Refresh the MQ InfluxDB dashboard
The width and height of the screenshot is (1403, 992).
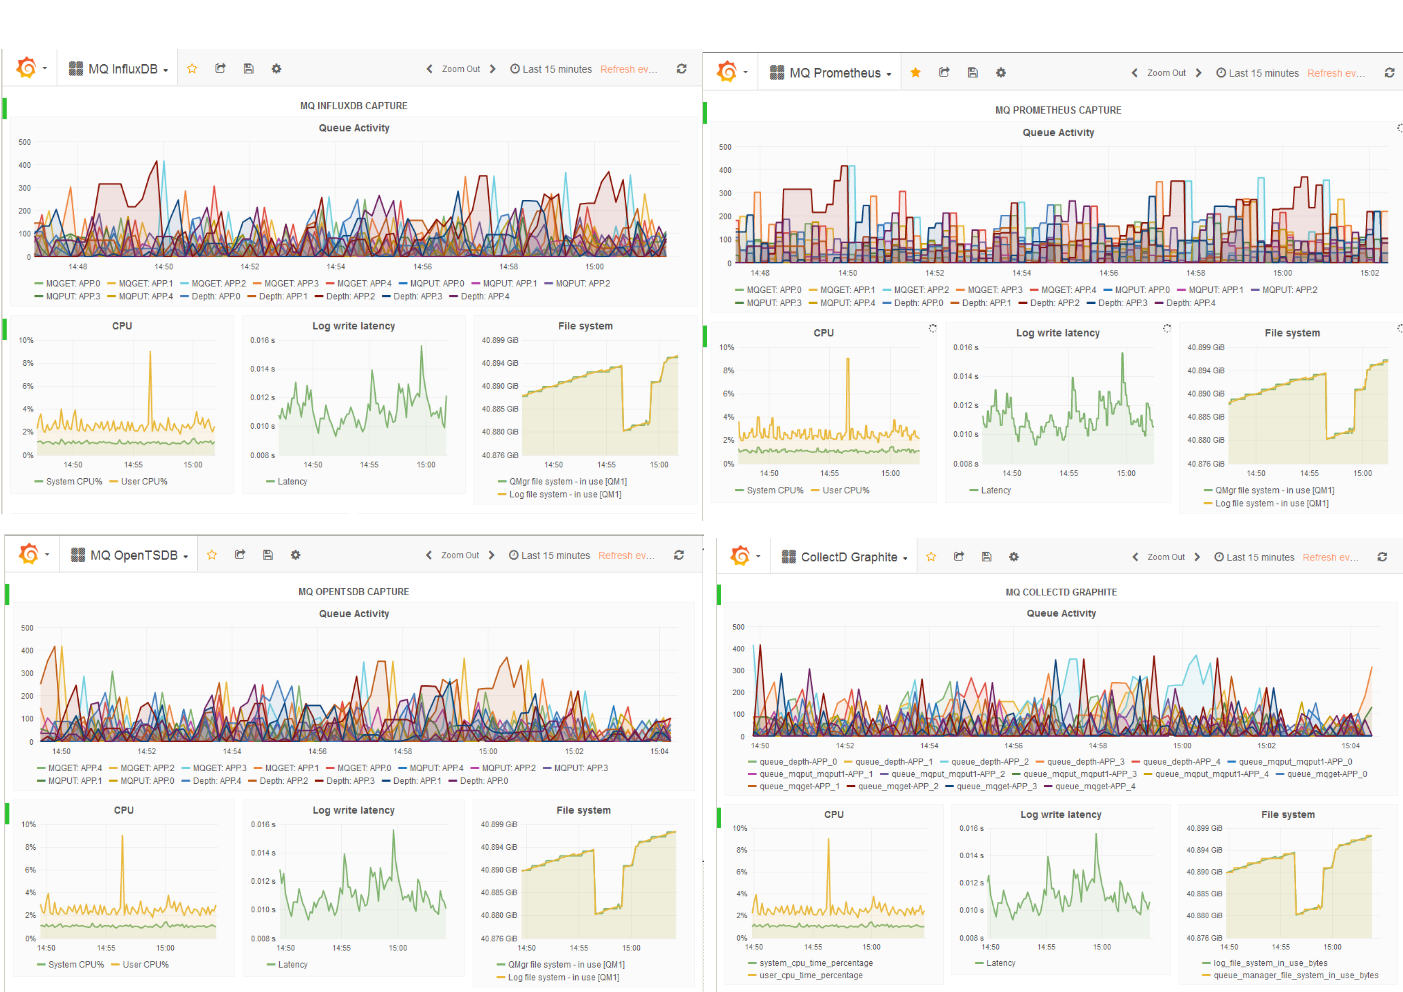click(681, 69)
